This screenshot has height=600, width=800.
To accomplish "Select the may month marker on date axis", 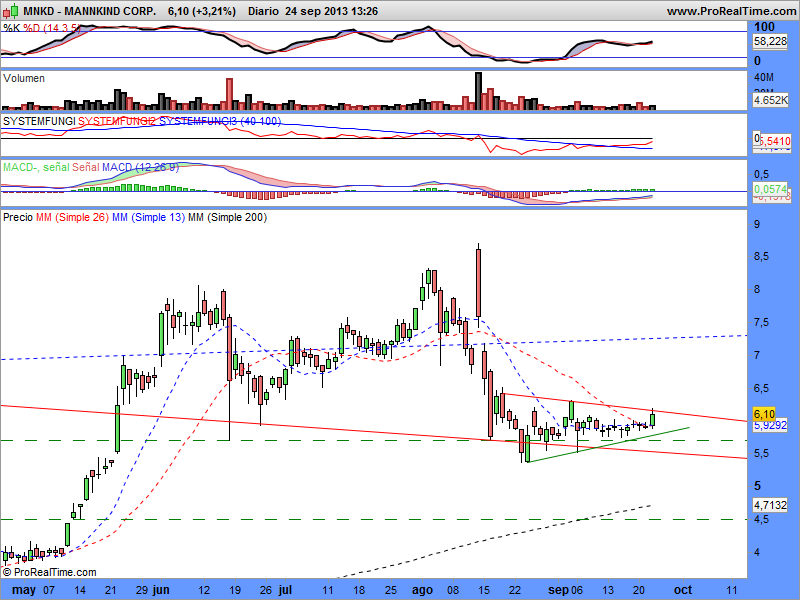I will click(24, 590).
